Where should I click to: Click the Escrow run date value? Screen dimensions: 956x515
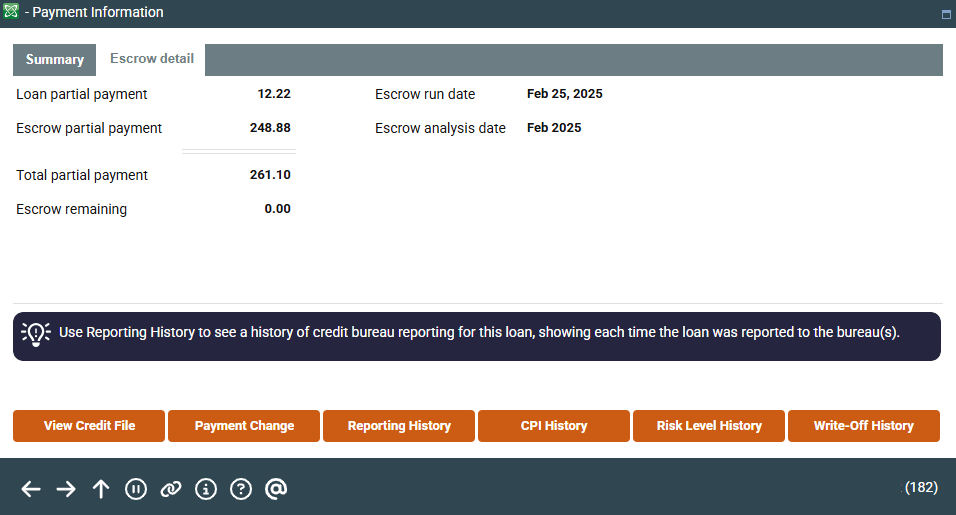[x=564, y=94]
